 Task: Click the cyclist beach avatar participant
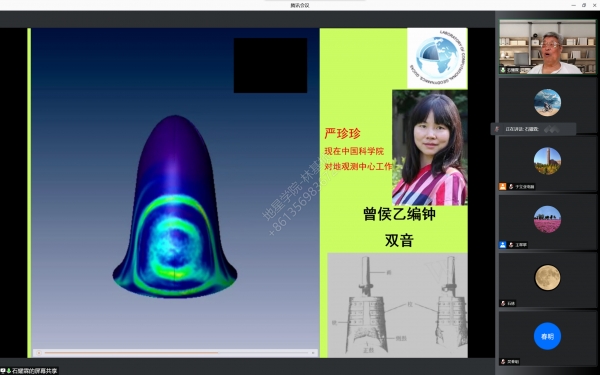coord(547,103)
